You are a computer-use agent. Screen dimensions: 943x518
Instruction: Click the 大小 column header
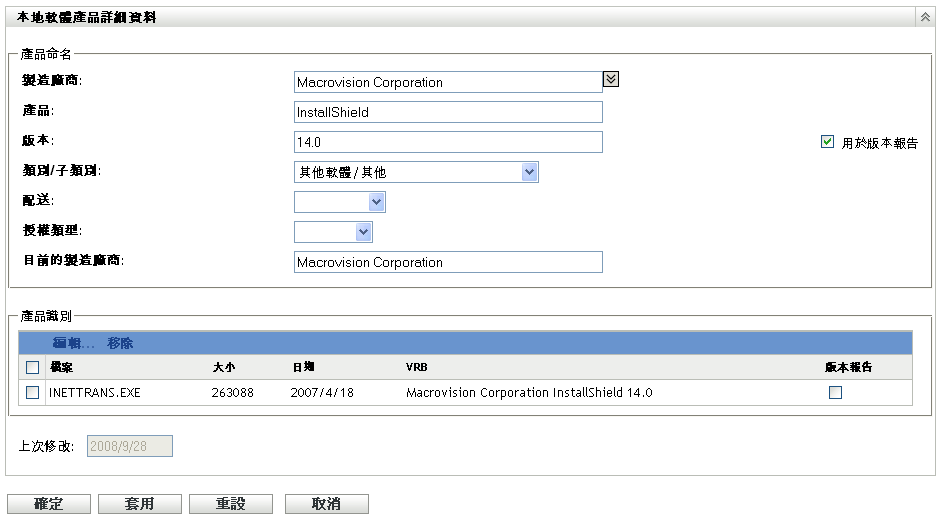(x=224, y=367)
